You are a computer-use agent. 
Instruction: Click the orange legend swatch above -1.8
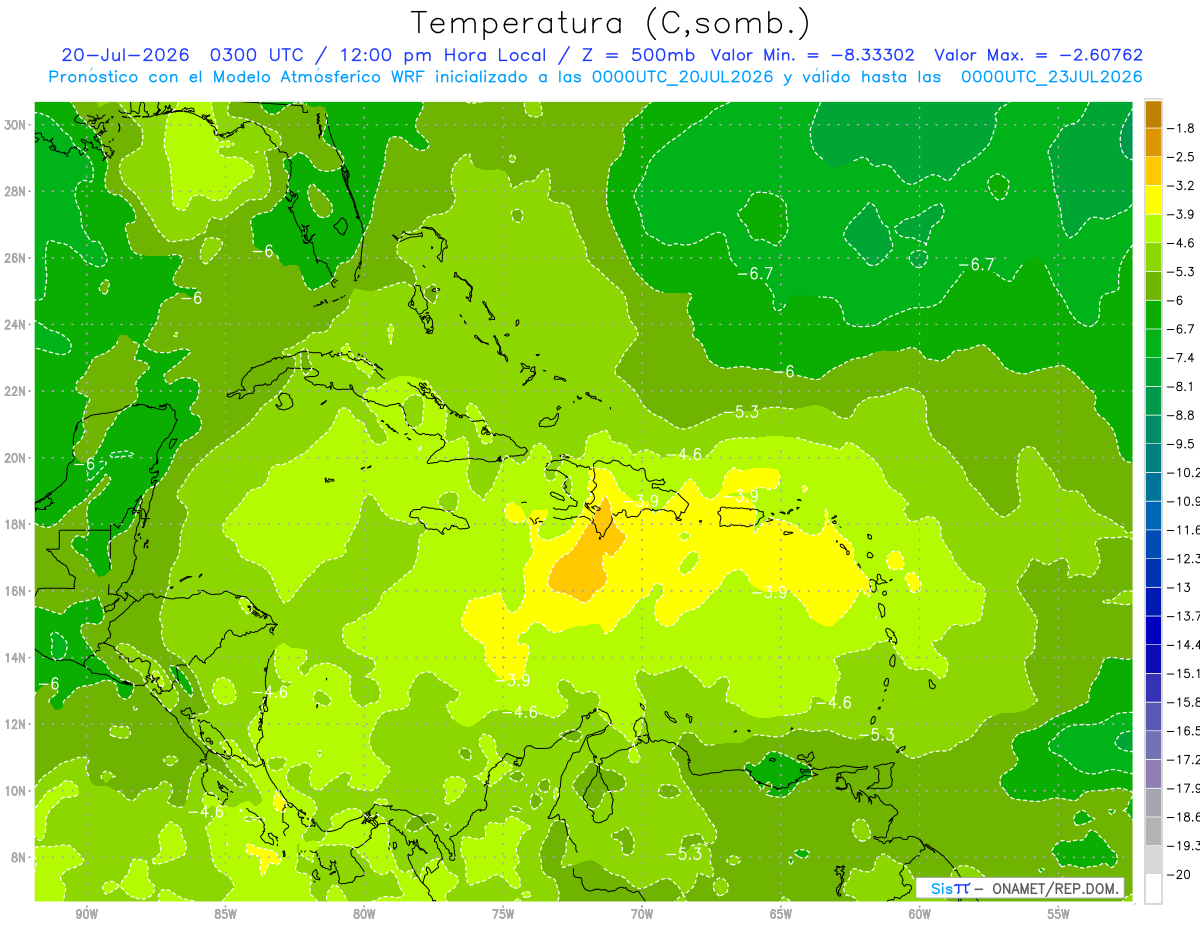click(x=1153, y=114)
